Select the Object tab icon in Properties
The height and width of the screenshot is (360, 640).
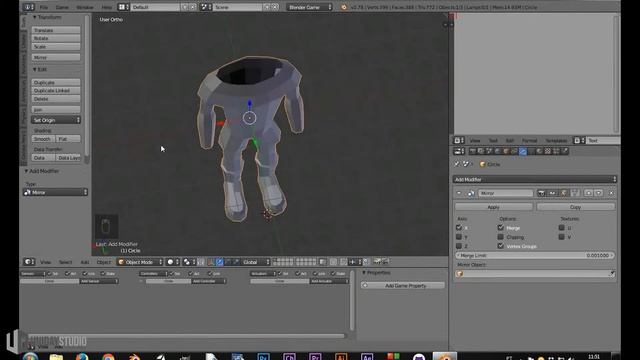[x=506, y=151]
